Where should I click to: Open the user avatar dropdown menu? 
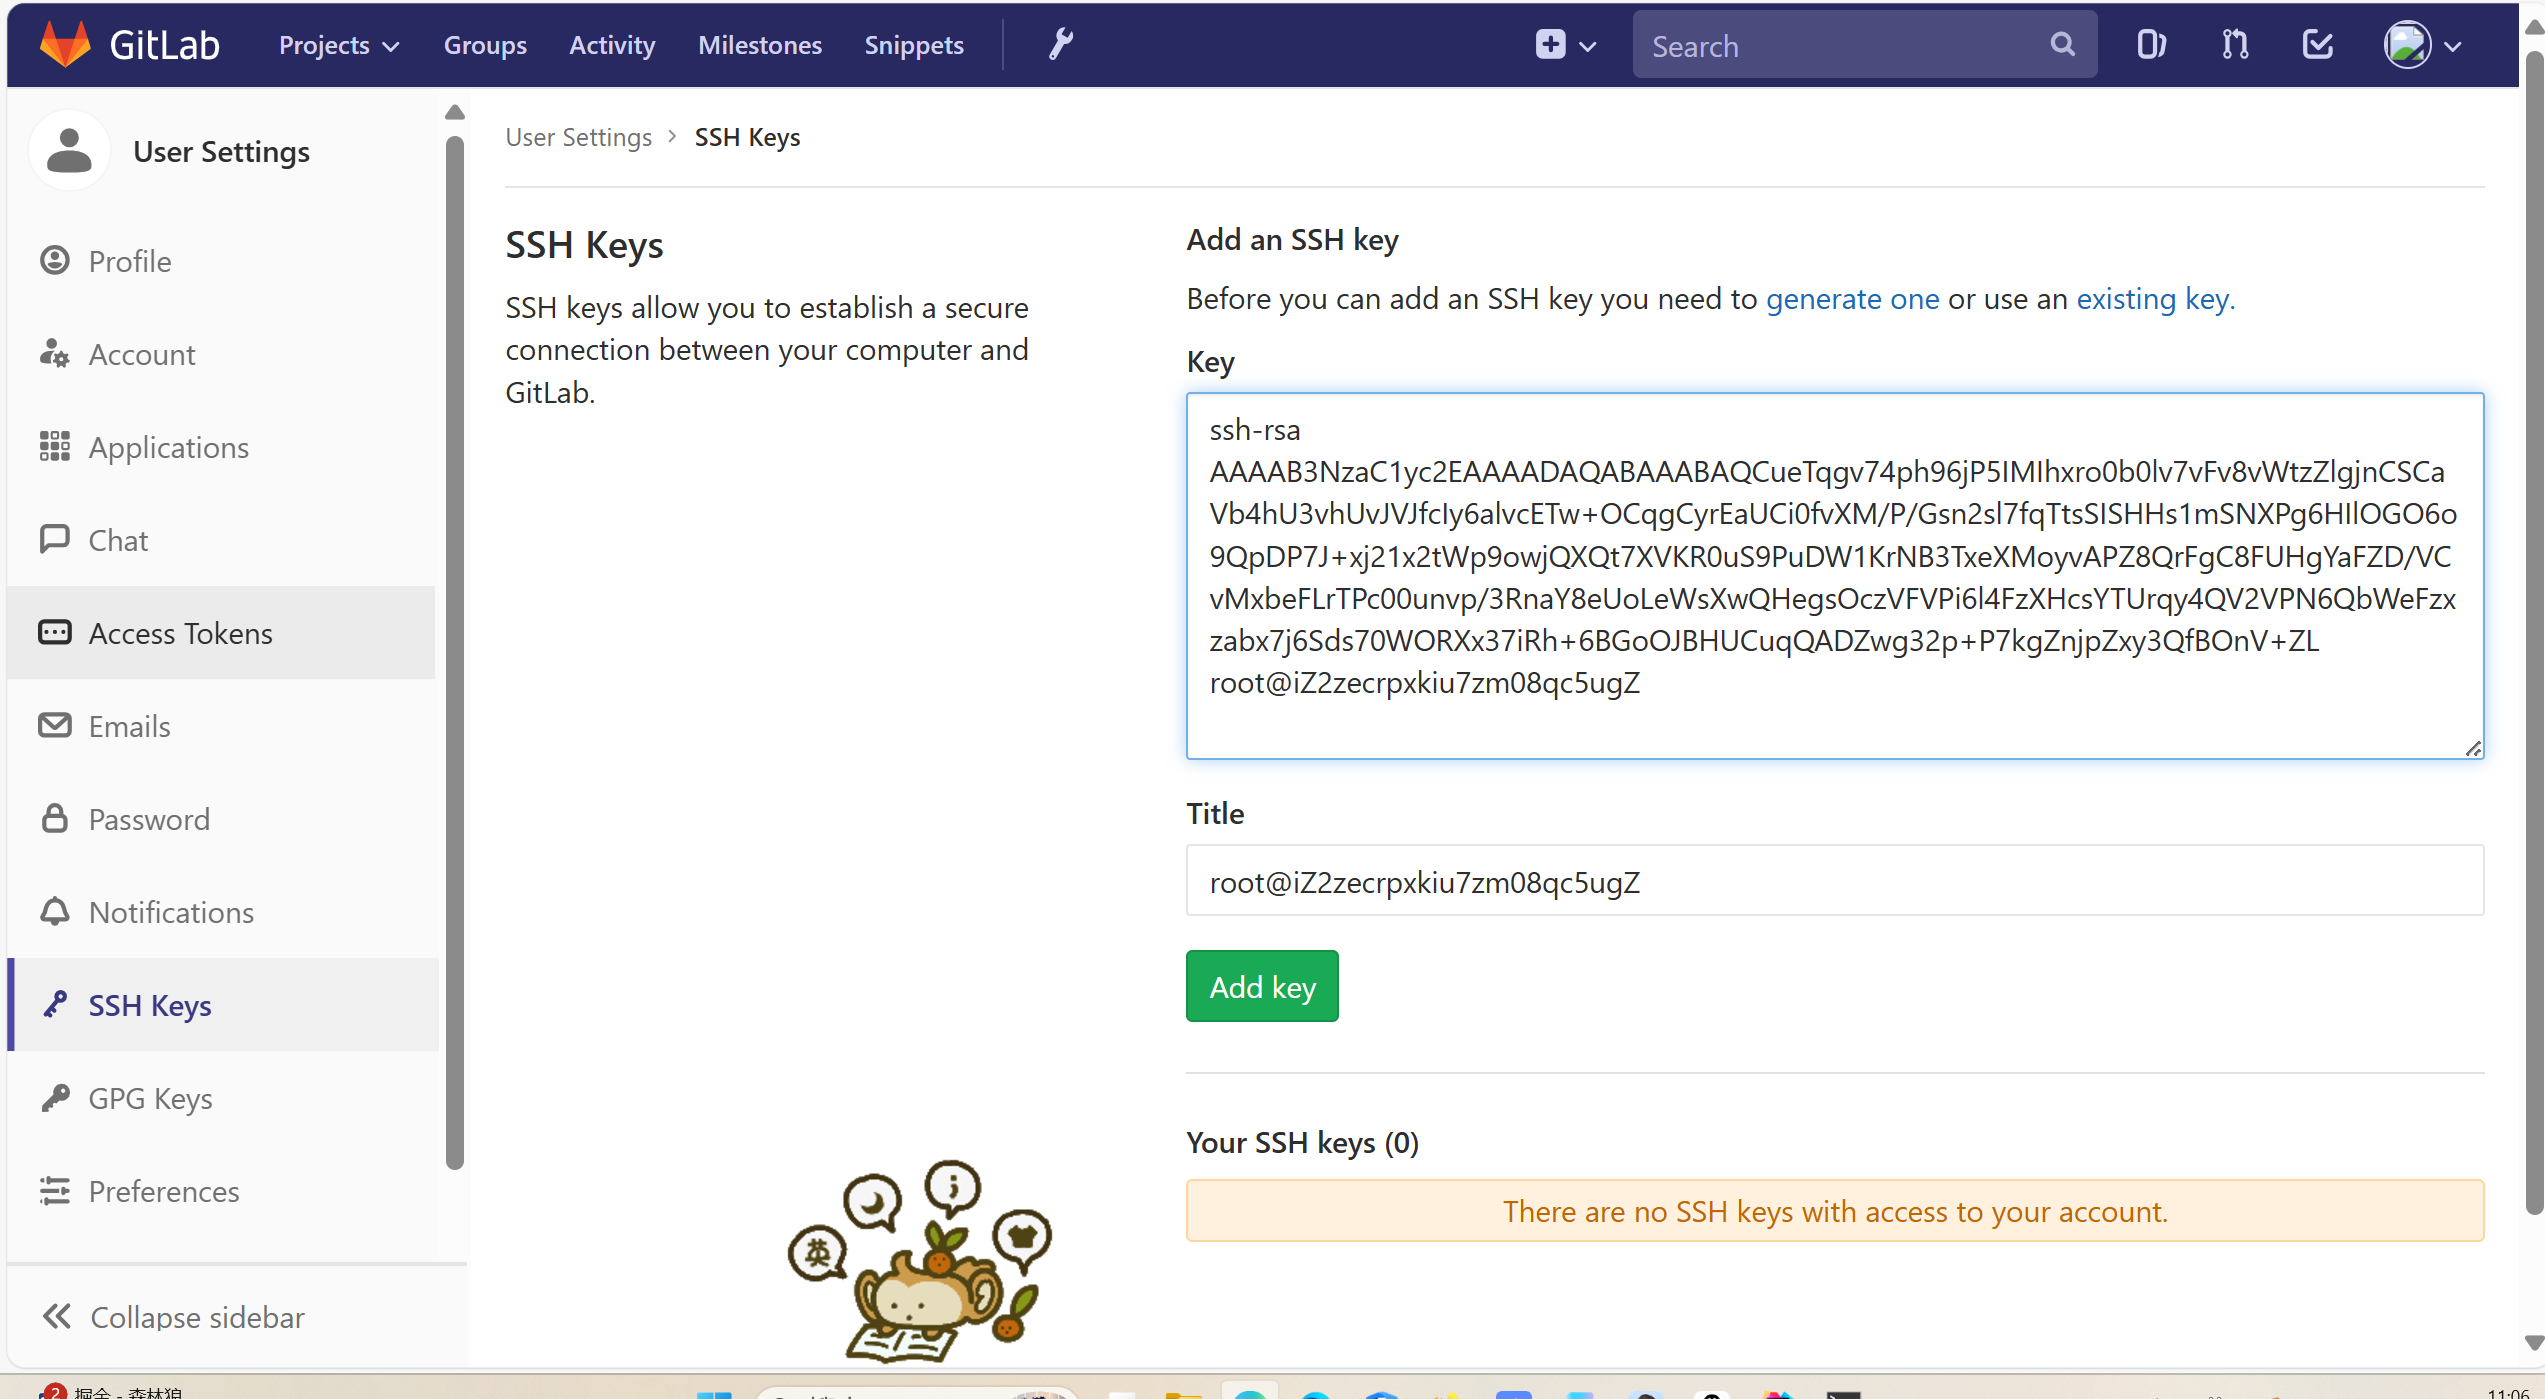pos(2421,45)
